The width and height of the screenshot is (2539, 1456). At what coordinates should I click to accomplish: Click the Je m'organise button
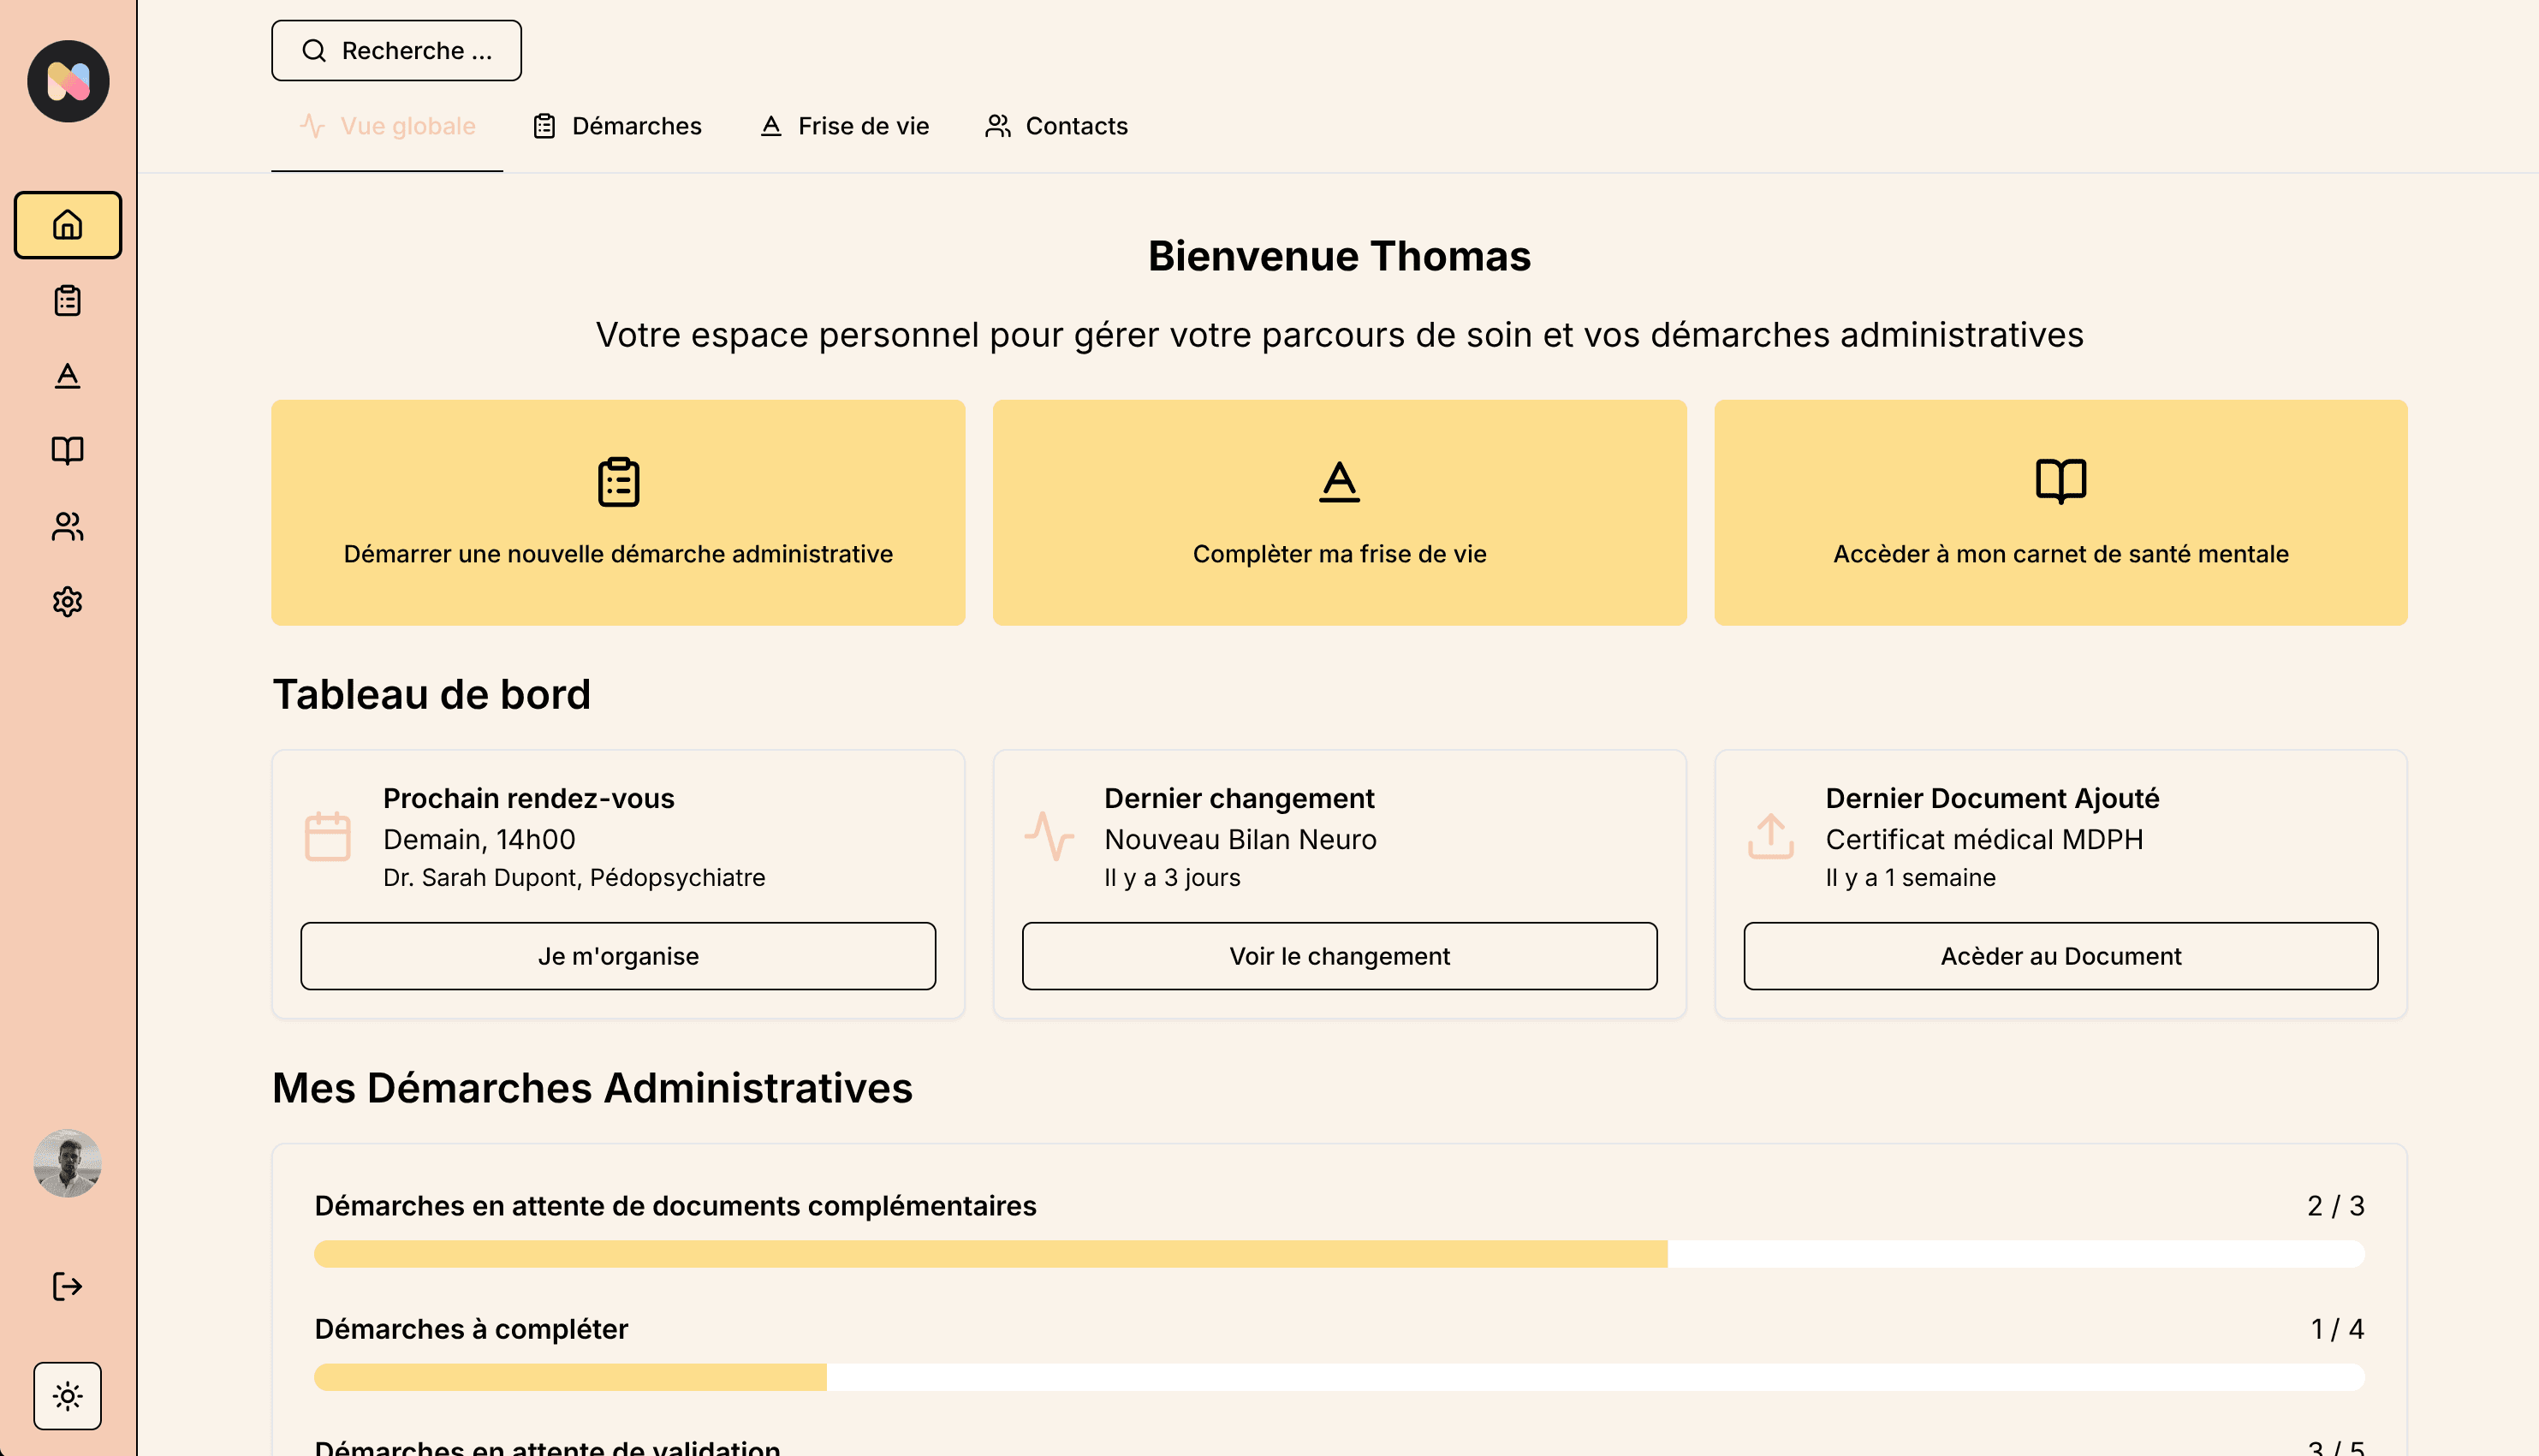pyautogui.click(x=618, y=956)
